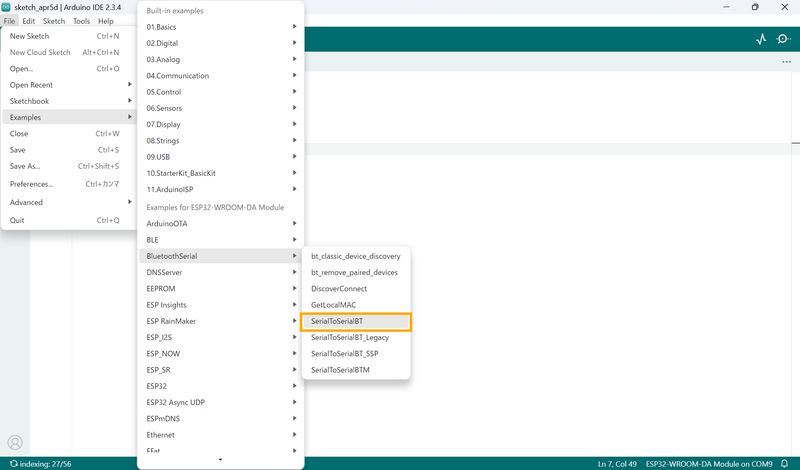Image resolution: width=800 pixels, height=470 pixels.
Task: Select BluetoothSerial examples entry
Action: 220,256
